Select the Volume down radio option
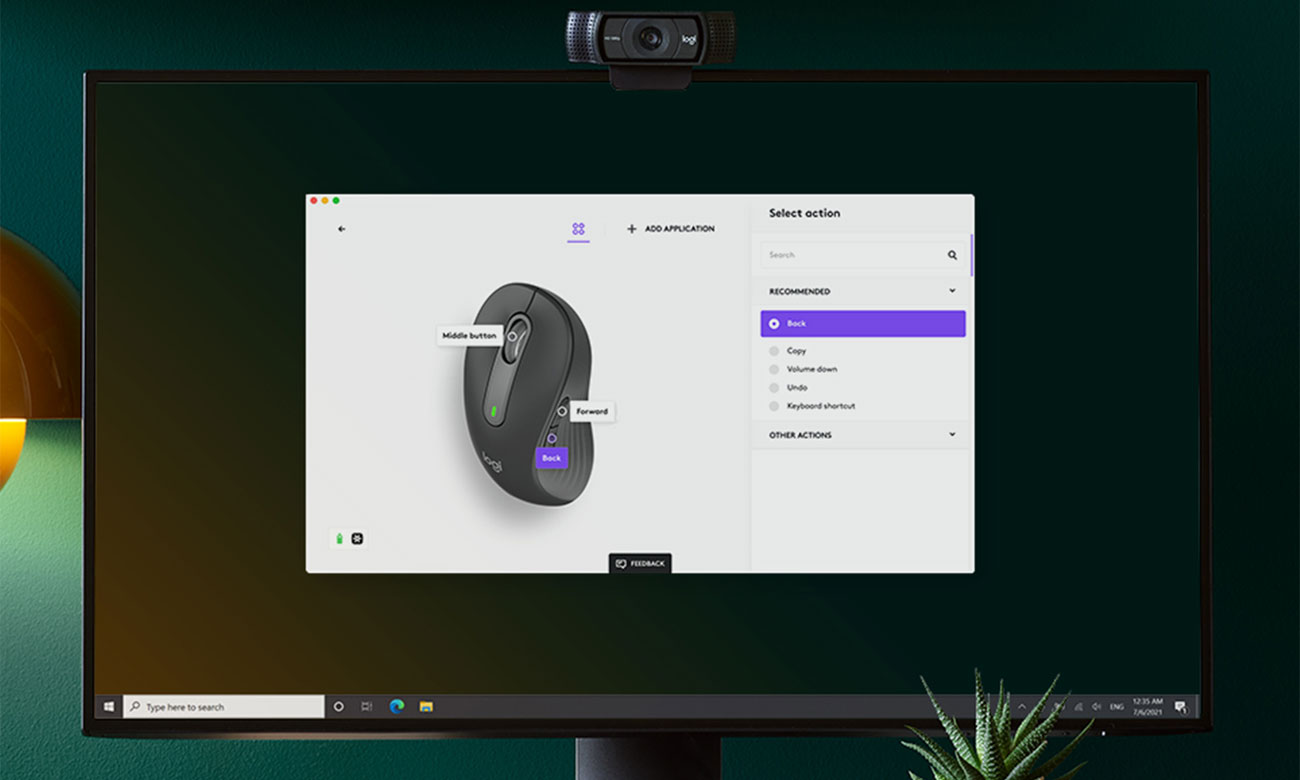This screenshot has height=780, width=1300. click(774, 369)
